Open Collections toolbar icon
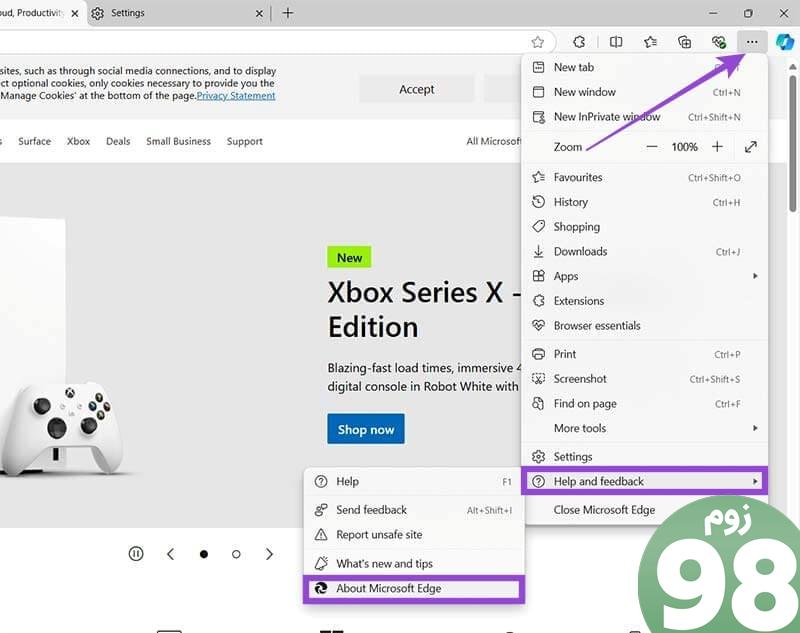 click(684, 42)
